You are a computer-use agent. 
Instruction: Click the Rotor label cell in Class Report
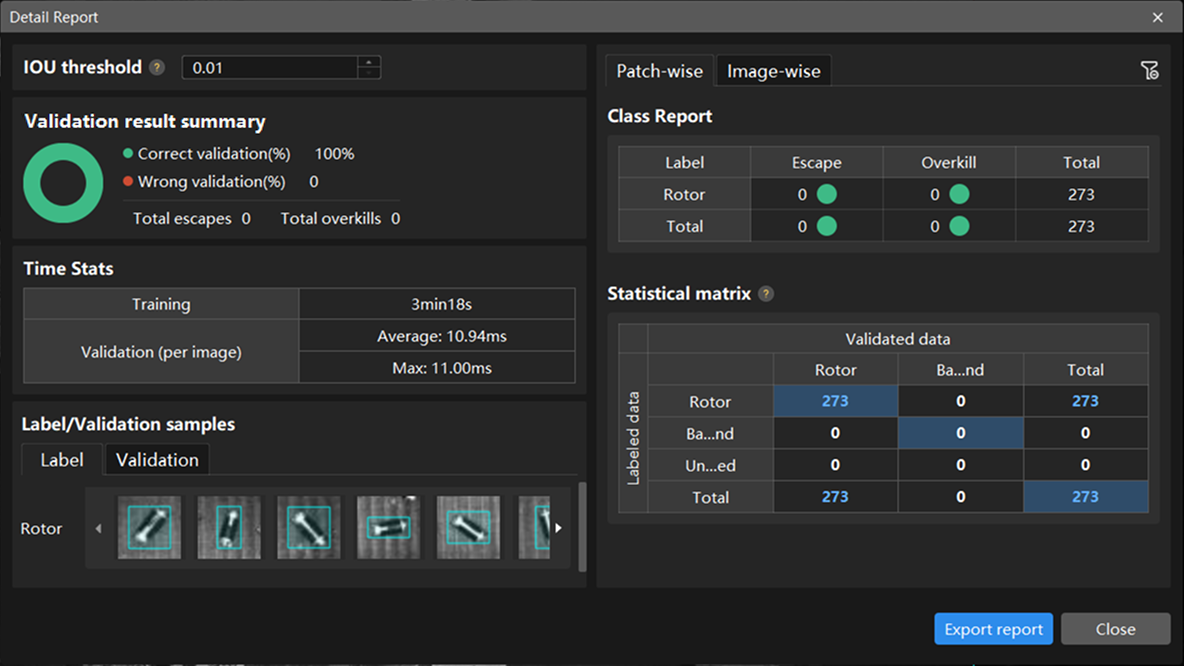pos(684,194)
